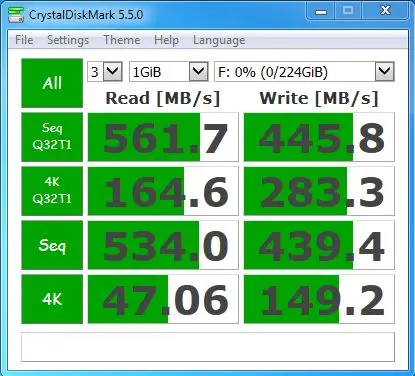The width and height of the screenshot is (415, 376).
Task: Click the Read [MB/s] column header
Action: pos(163,98)
